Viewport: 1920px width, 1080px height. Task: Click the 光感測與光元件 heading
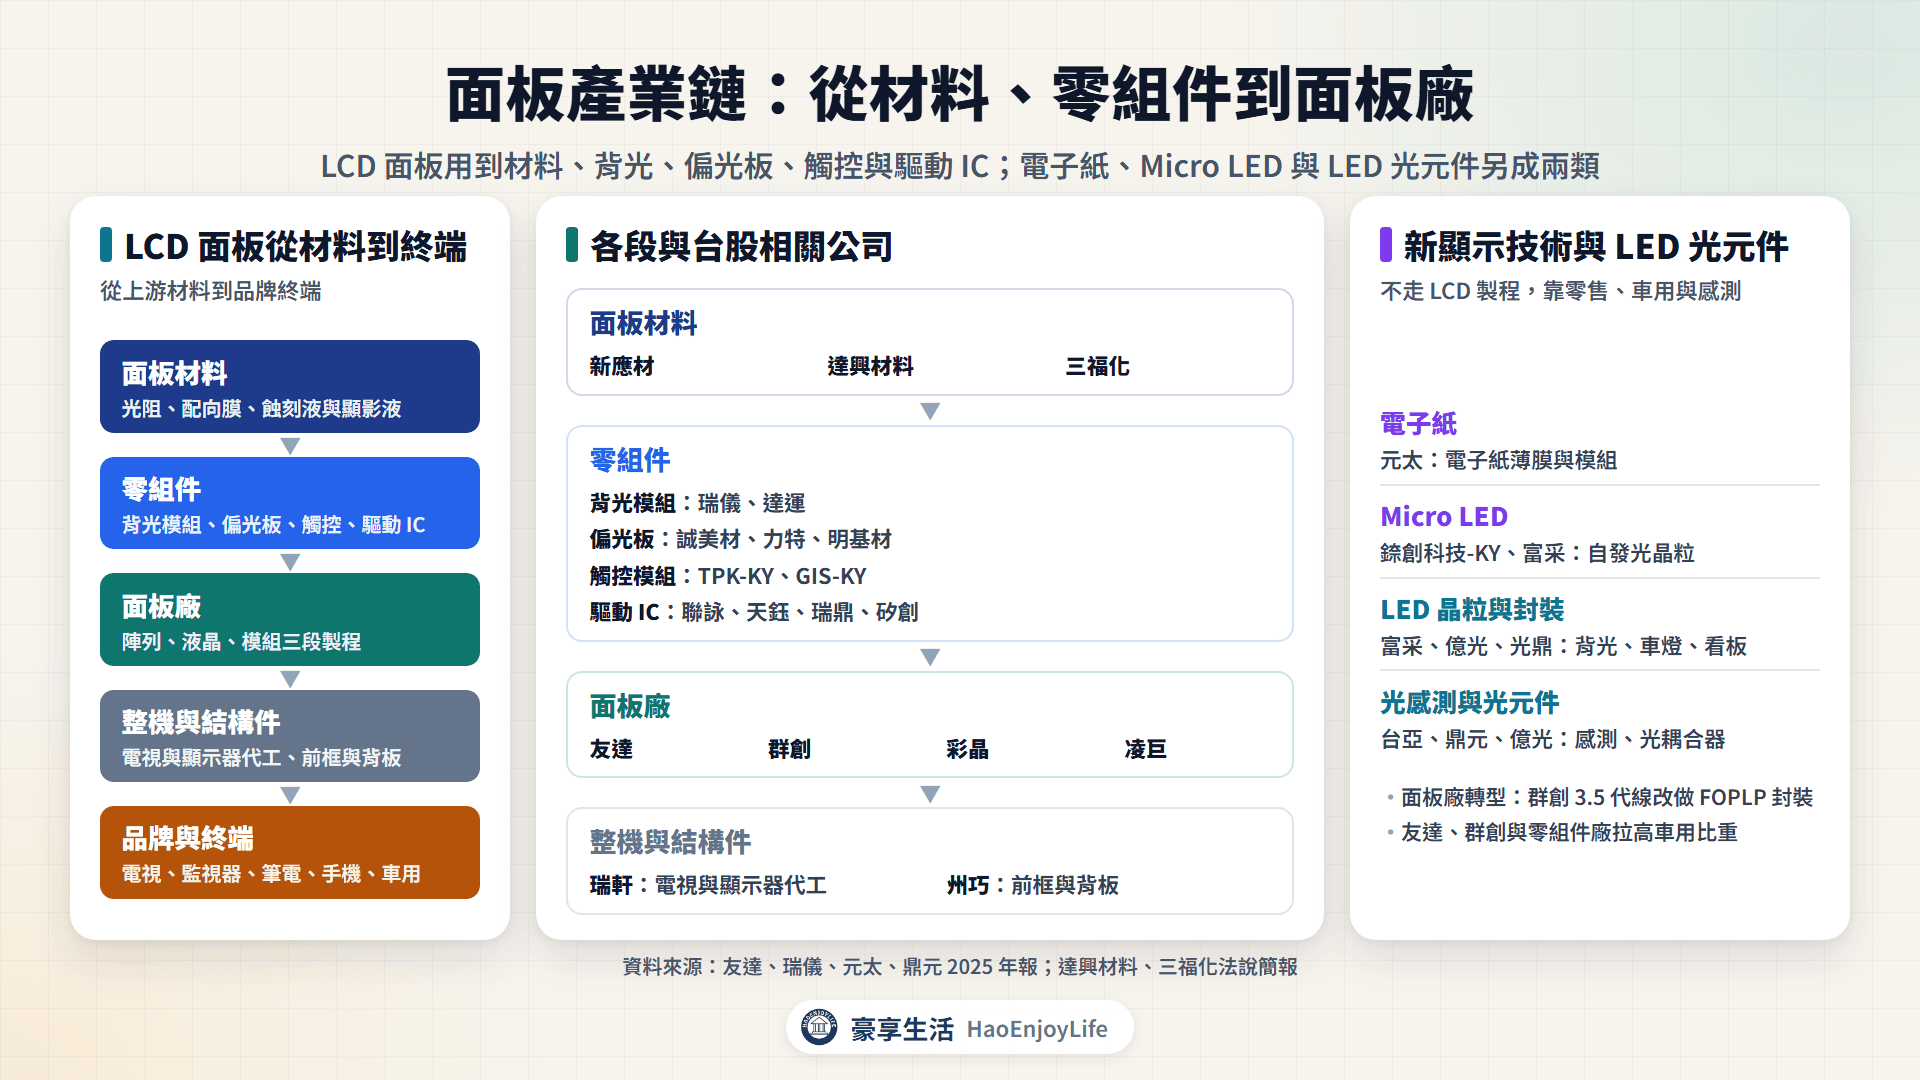1469,703
